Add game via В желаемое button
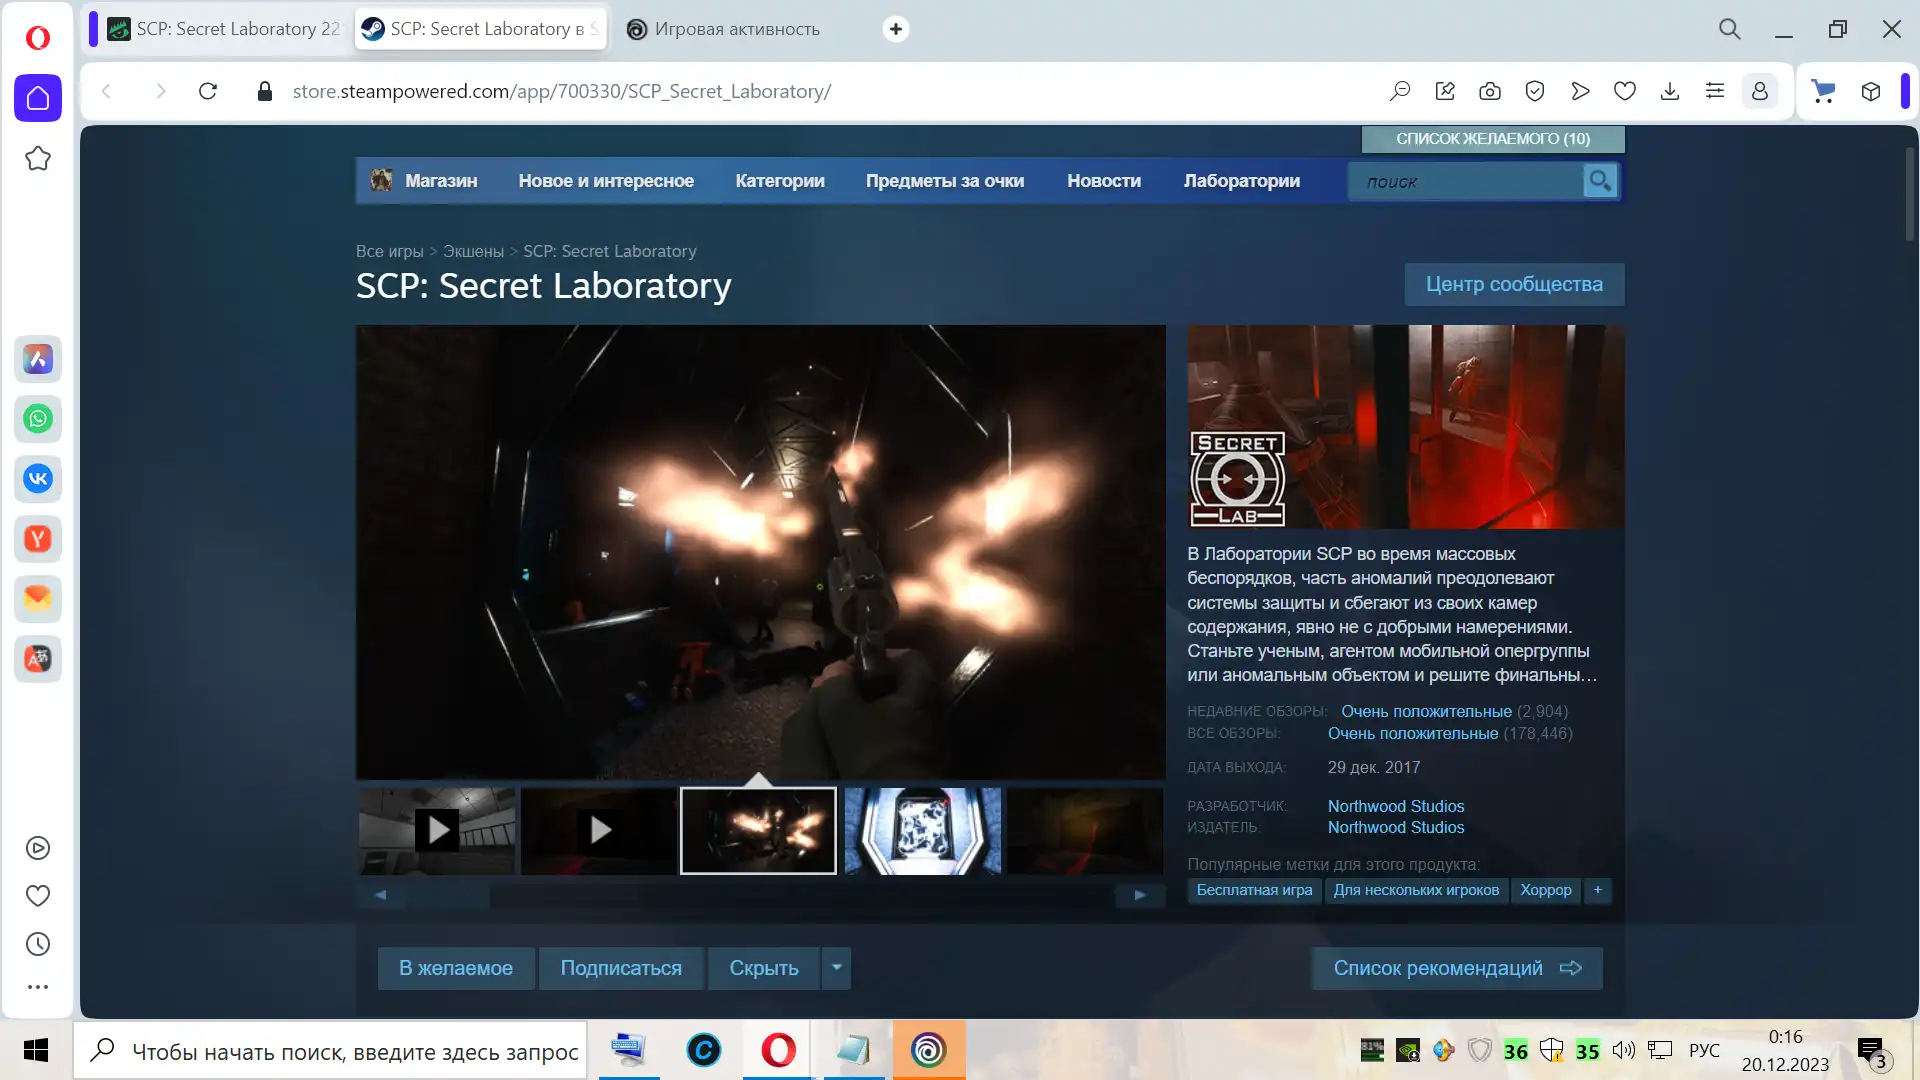Image resolution: width=1920 pixels, height=1080 pixels. point(456,968)
